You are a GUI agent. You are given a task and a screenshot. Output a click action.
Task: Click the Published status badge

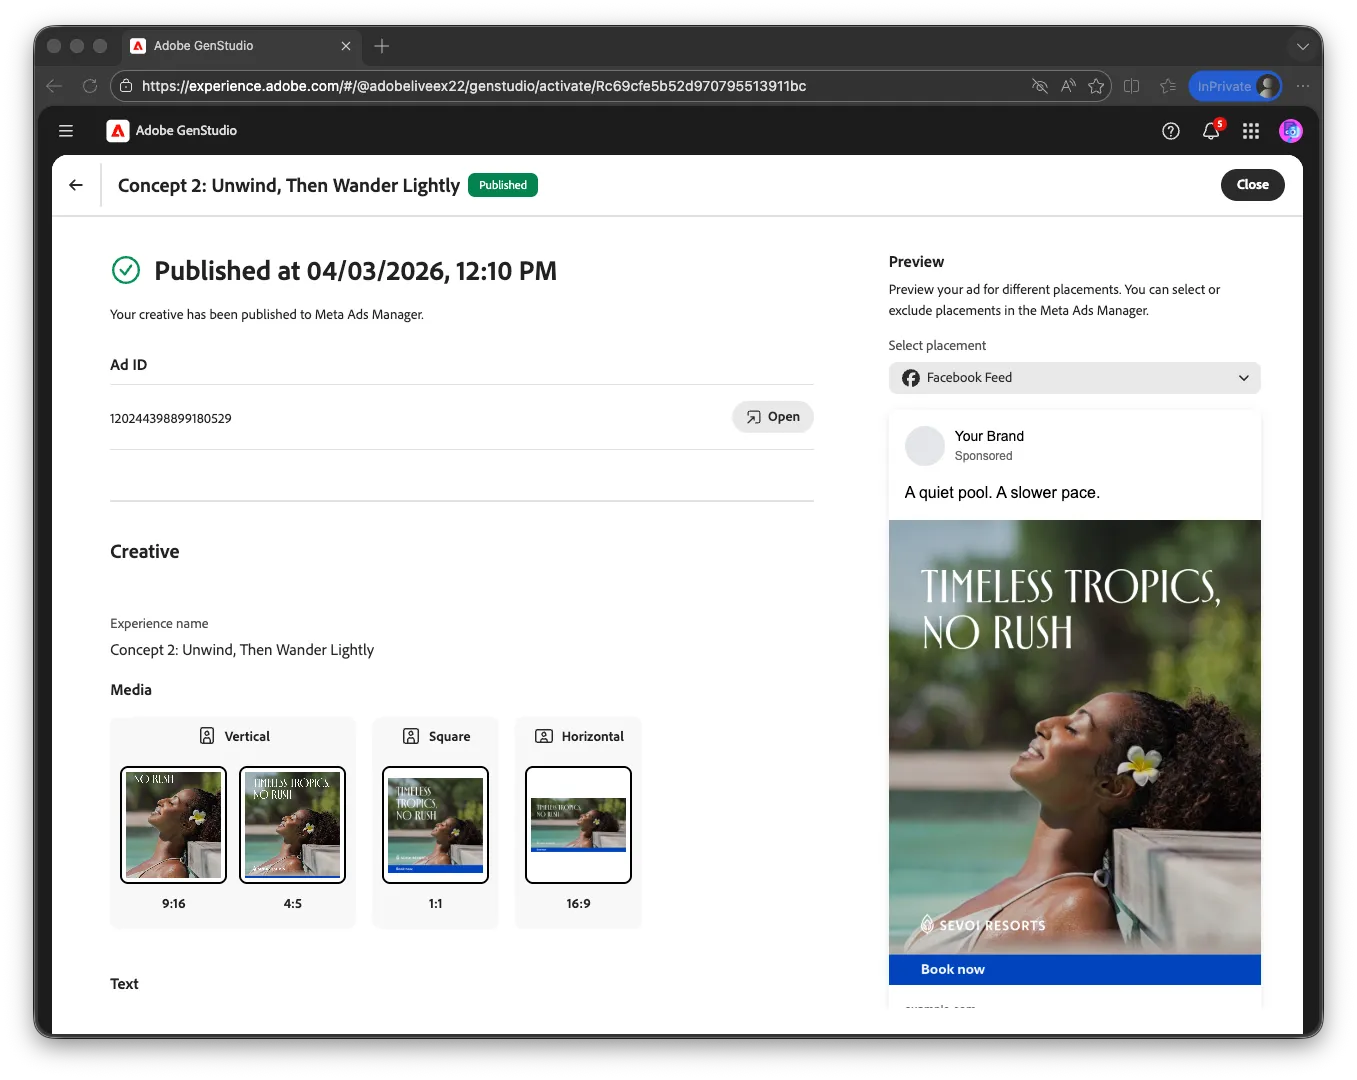point(503,185)
